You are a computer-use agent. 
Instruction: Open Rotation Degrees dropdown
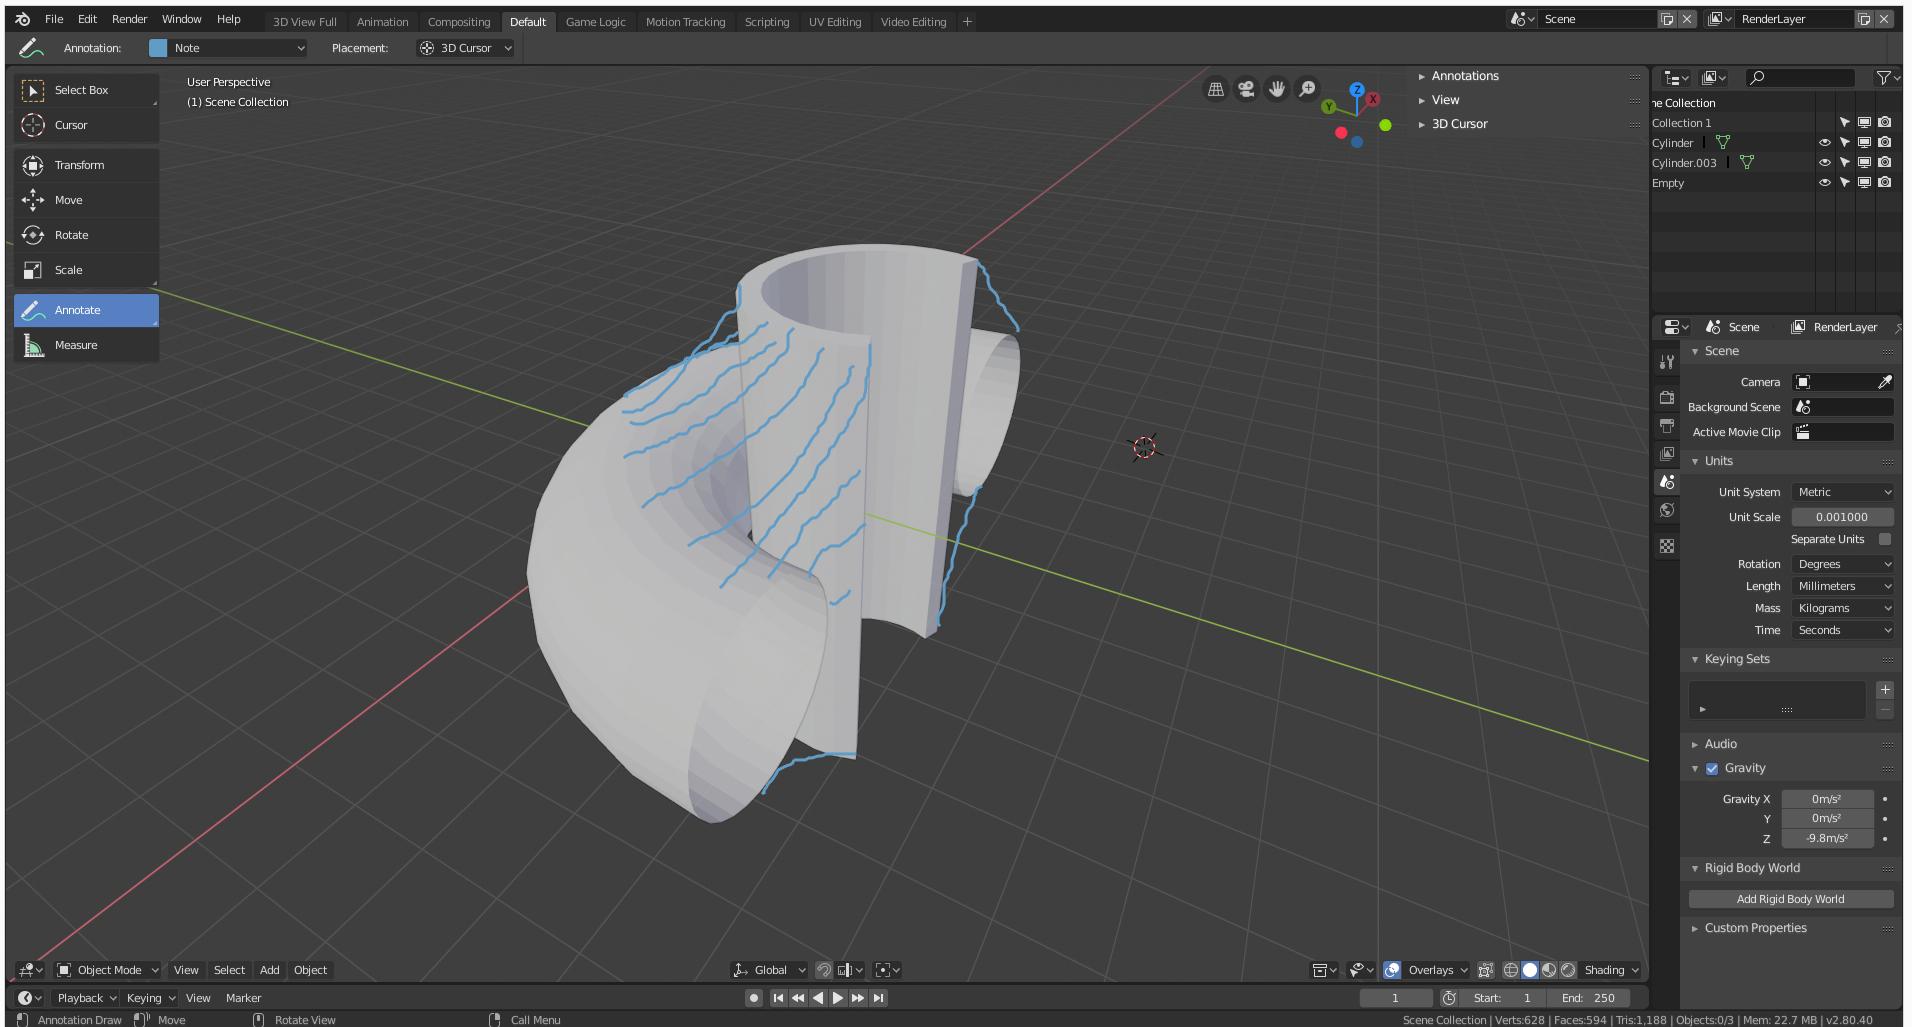coord(1842,564)
